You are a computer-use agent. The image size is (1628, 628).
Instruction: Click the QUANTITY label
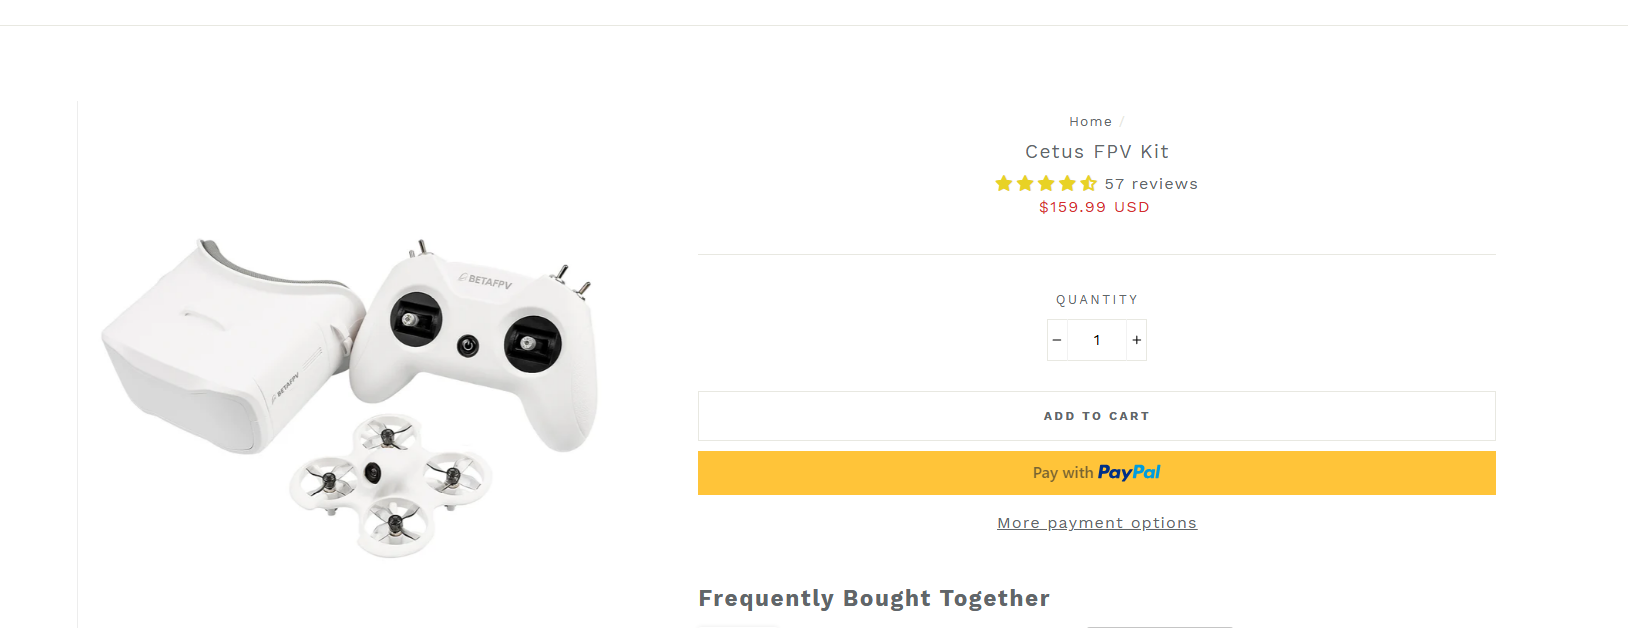pos(1096,300)
